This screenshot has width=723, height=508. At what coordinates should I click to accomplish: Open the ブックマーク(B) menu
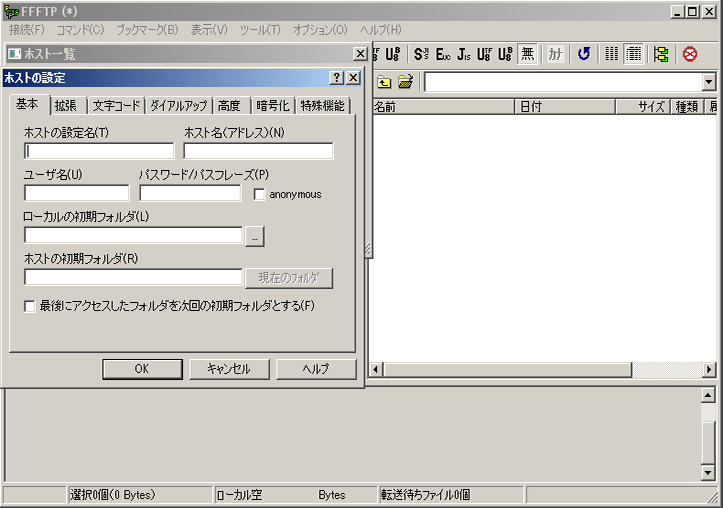[x=147, y=30]
